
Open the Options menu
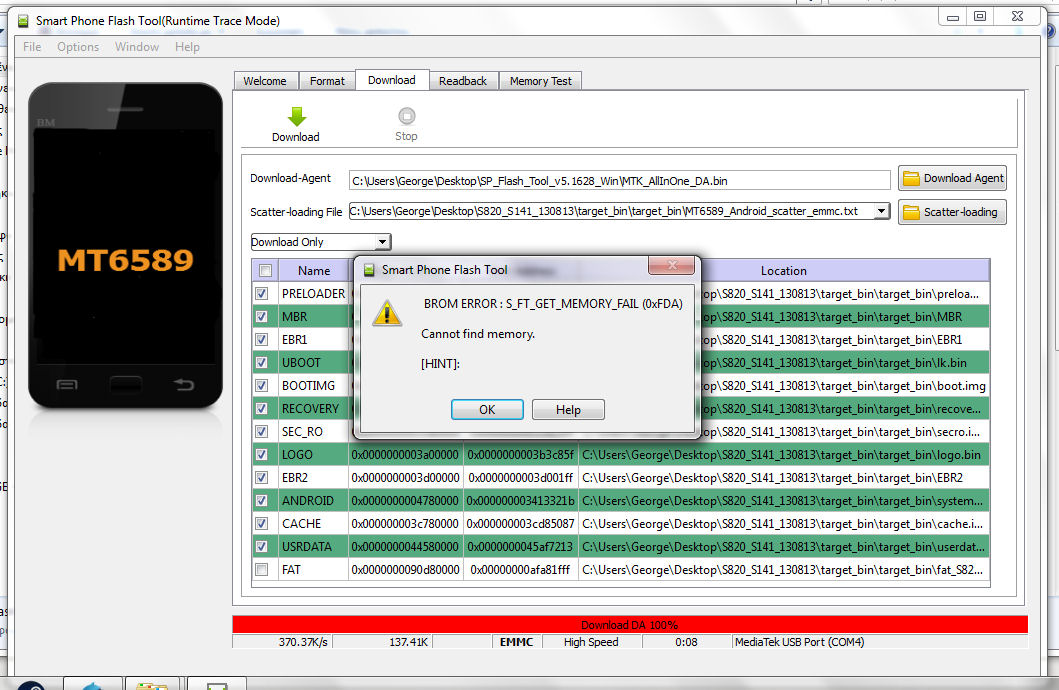(78, 47)
